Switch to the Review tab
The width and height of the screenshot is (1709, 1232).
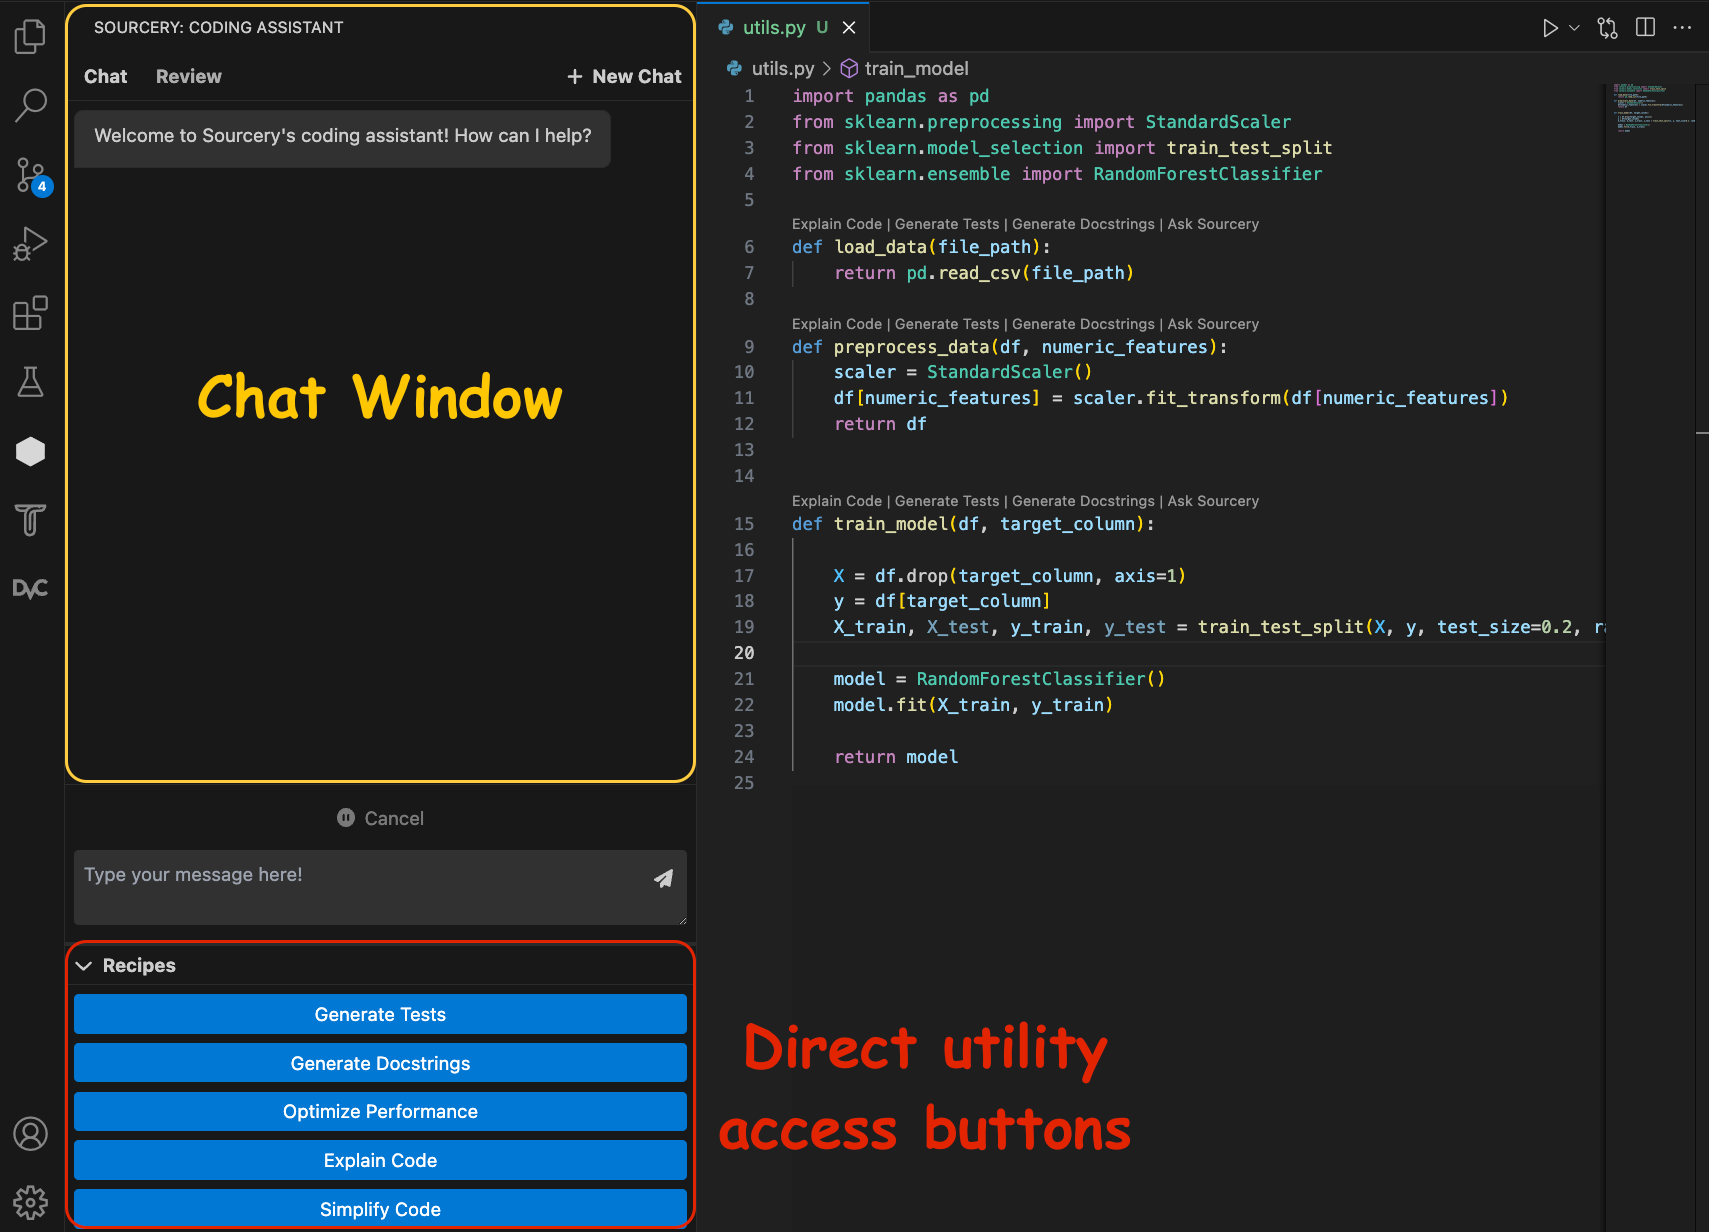[x=188, y=76]
